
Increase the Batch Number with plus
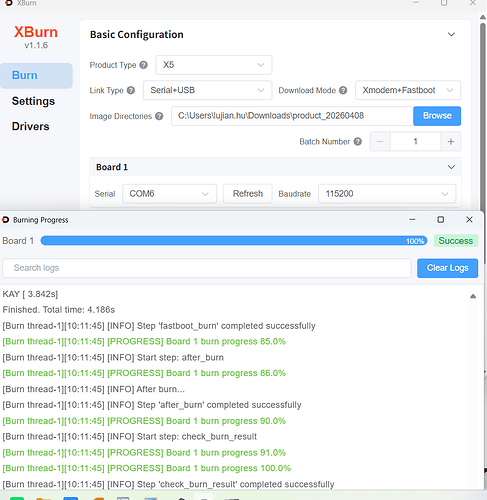451,142
